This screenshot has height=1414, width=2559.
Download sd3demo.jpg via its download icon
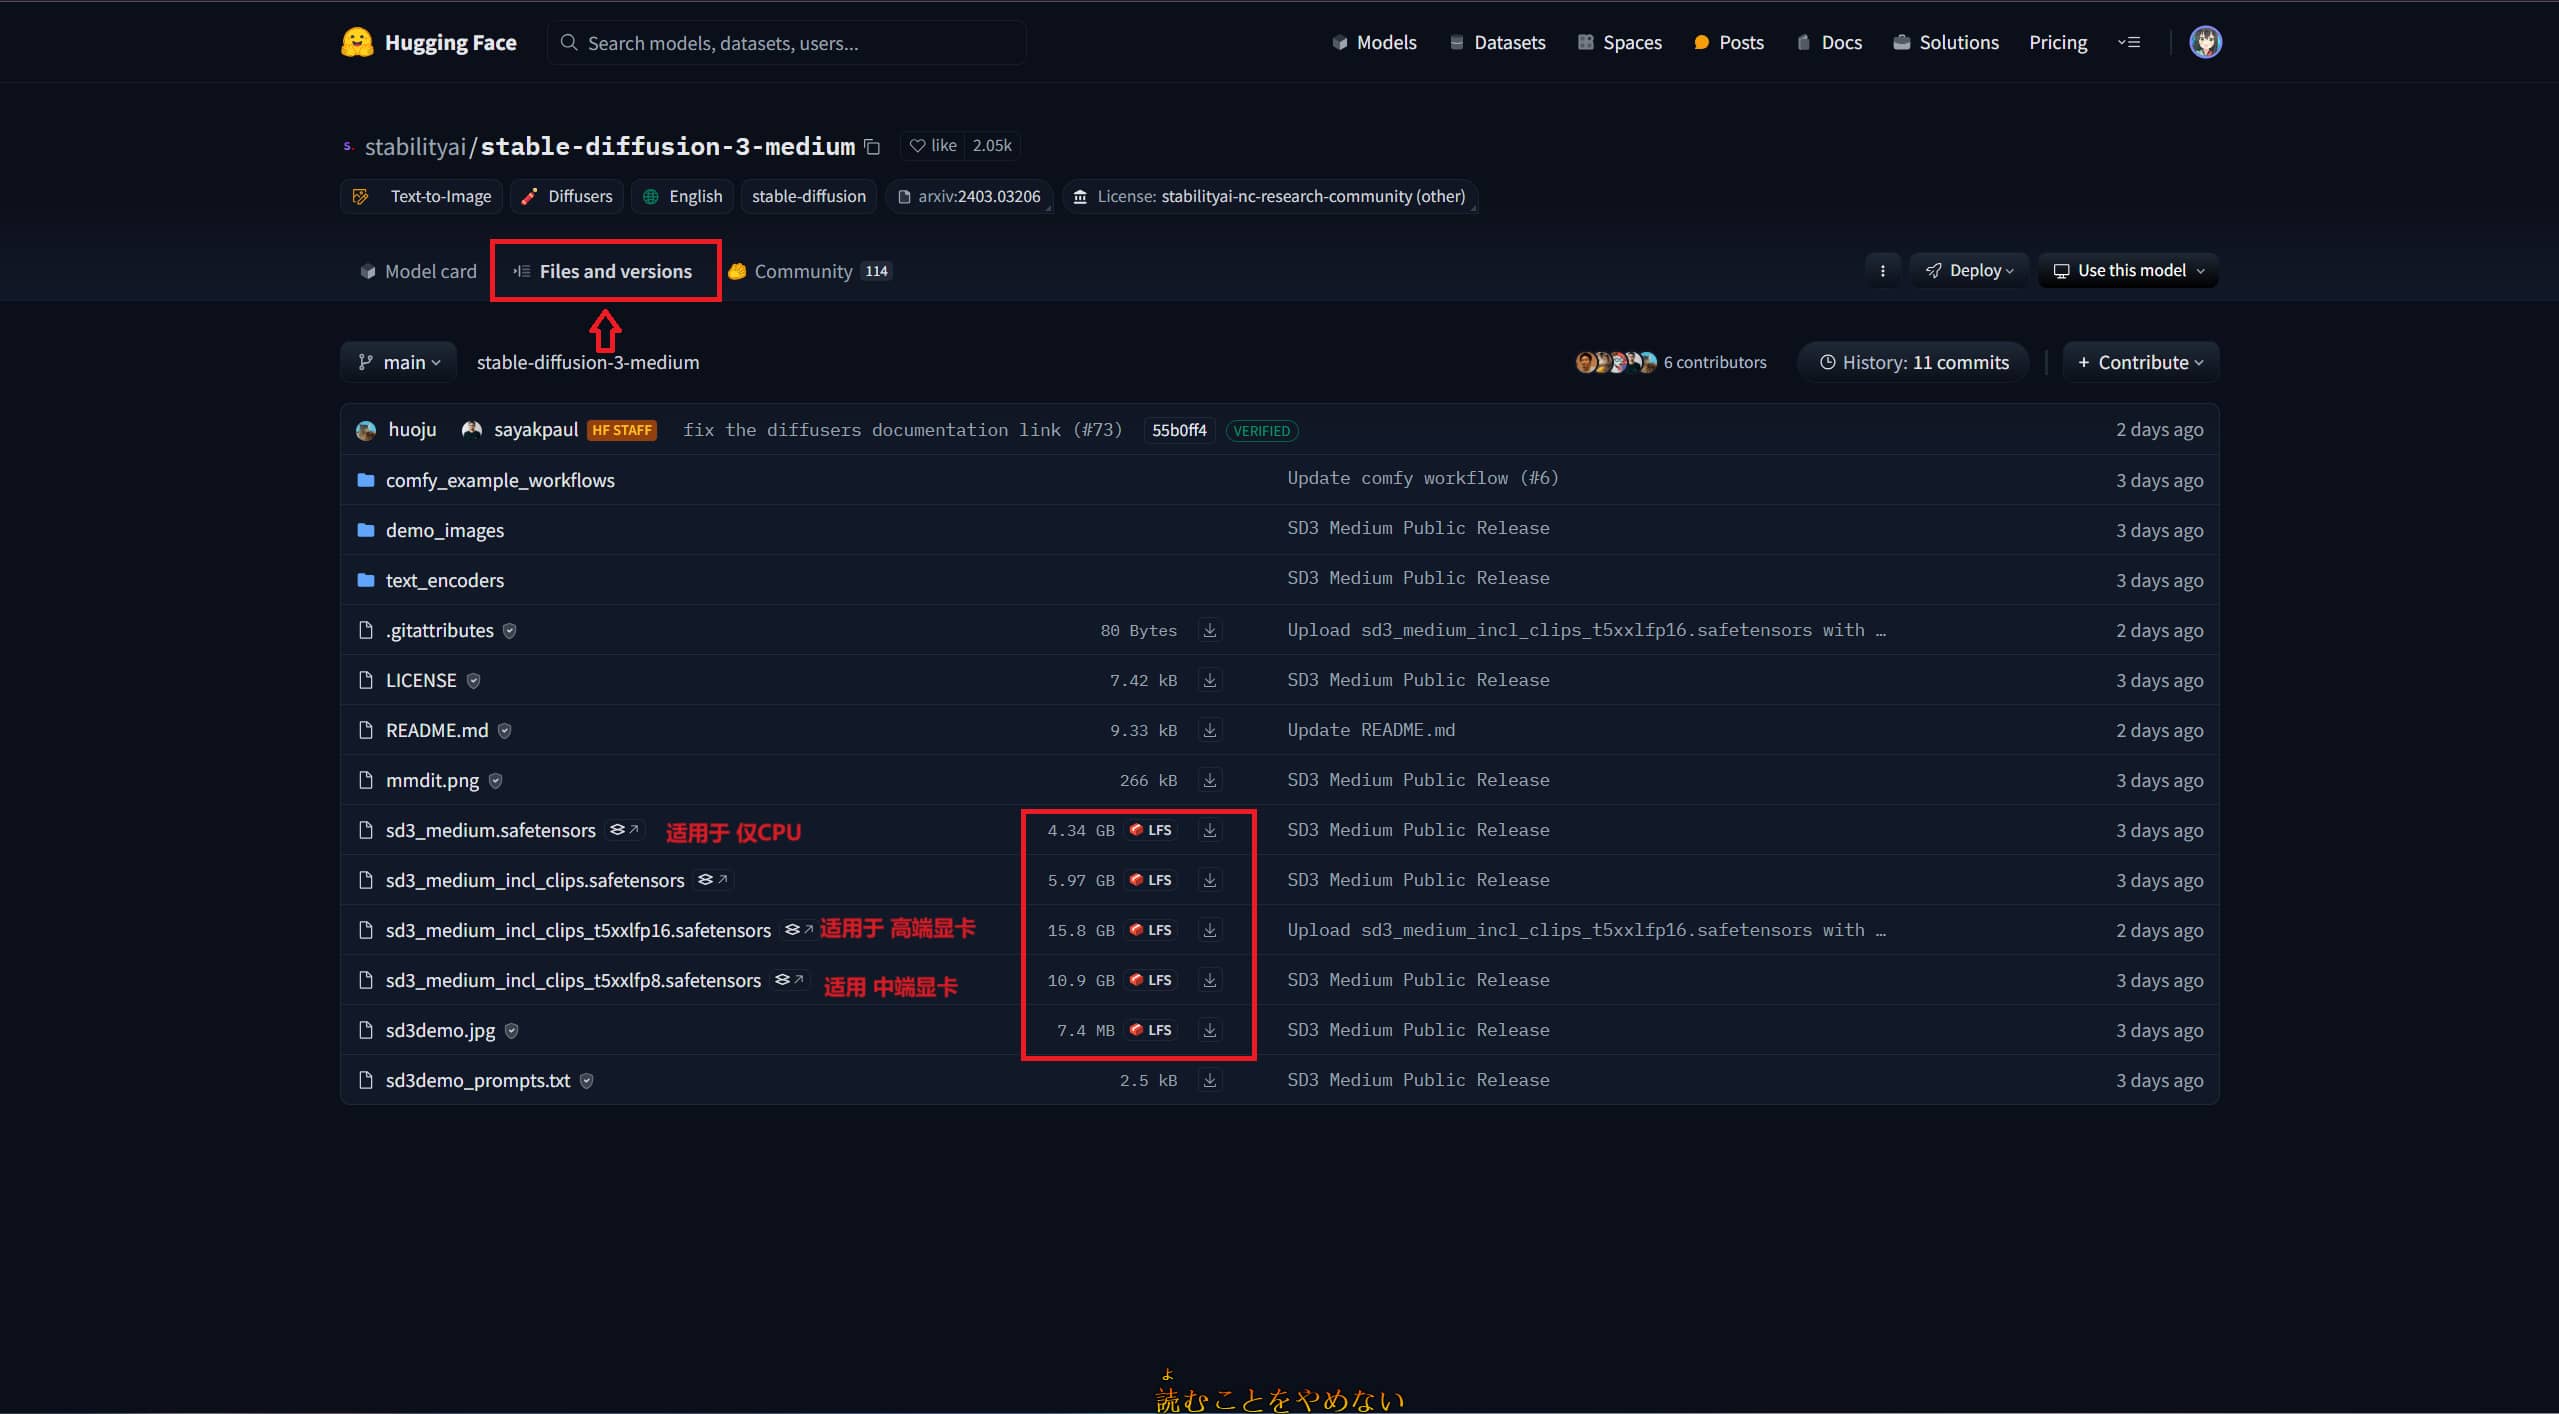(x=1210, y=1030)
